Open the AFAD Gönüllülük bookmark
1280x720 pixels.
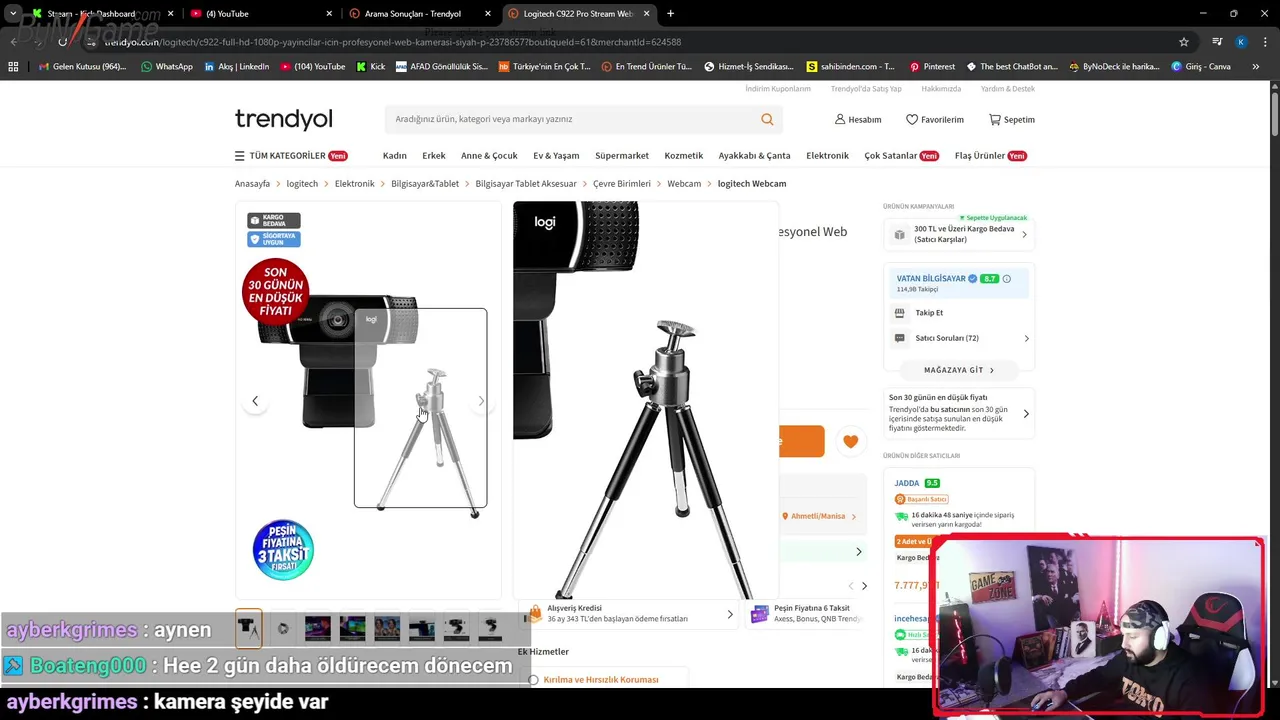tap(441, 66)
